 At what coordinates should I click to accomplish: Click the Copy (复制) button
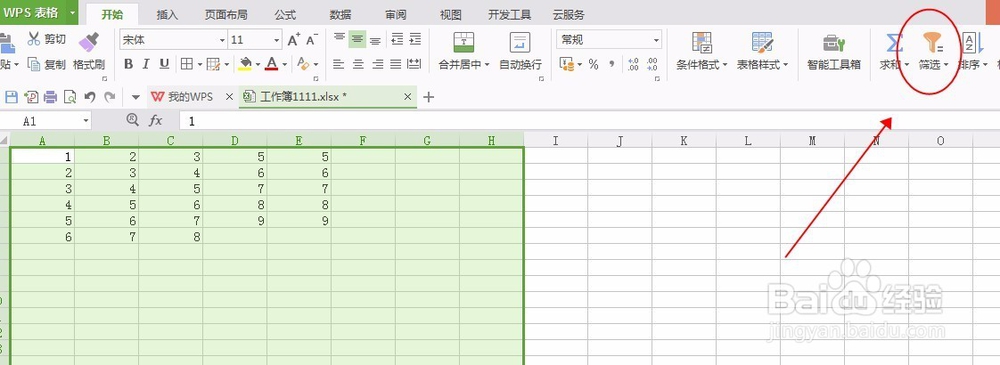(46, 64)
